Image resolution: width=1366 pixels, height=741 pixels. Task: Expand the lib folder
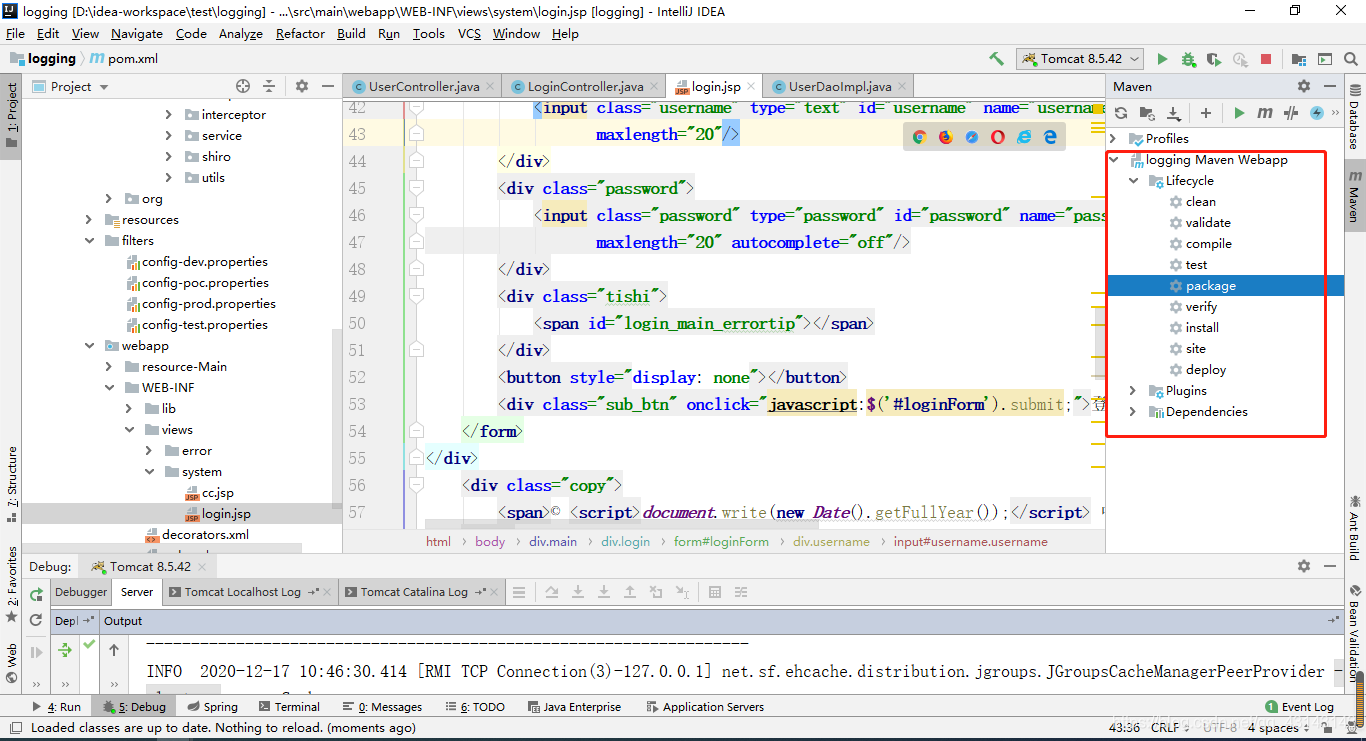(129, 408)
